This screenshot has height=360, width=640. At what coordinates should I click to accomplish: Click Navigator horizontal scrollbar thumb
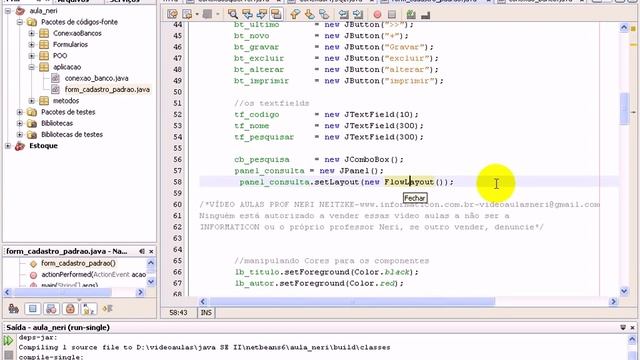[x=62, y=292]
